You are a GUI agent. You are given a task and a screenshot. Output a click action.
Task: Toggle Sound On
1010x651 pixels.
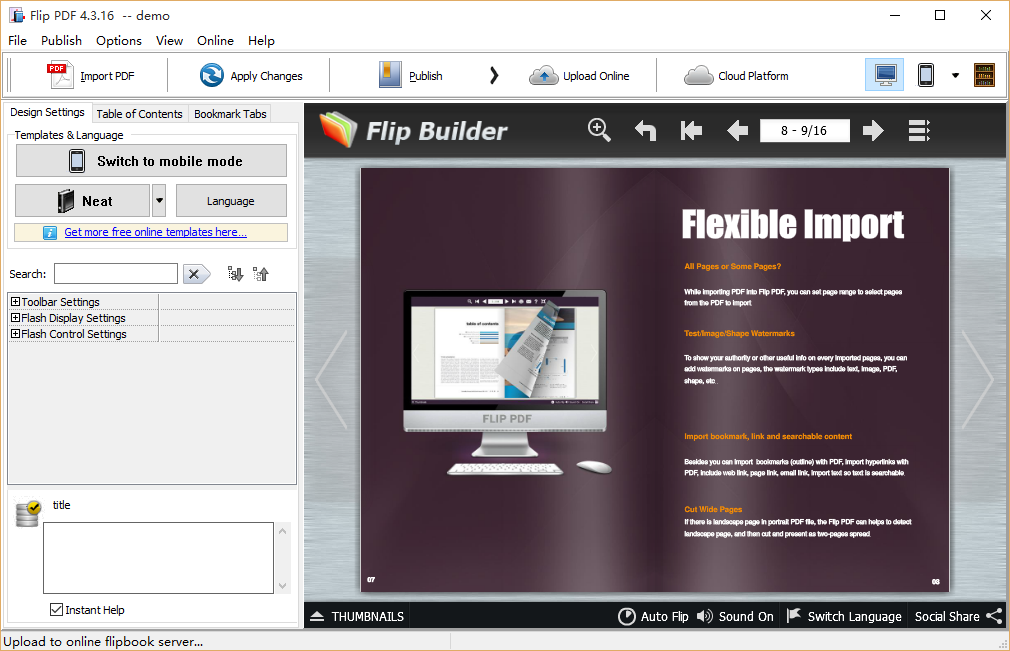(x=735, y=616)
